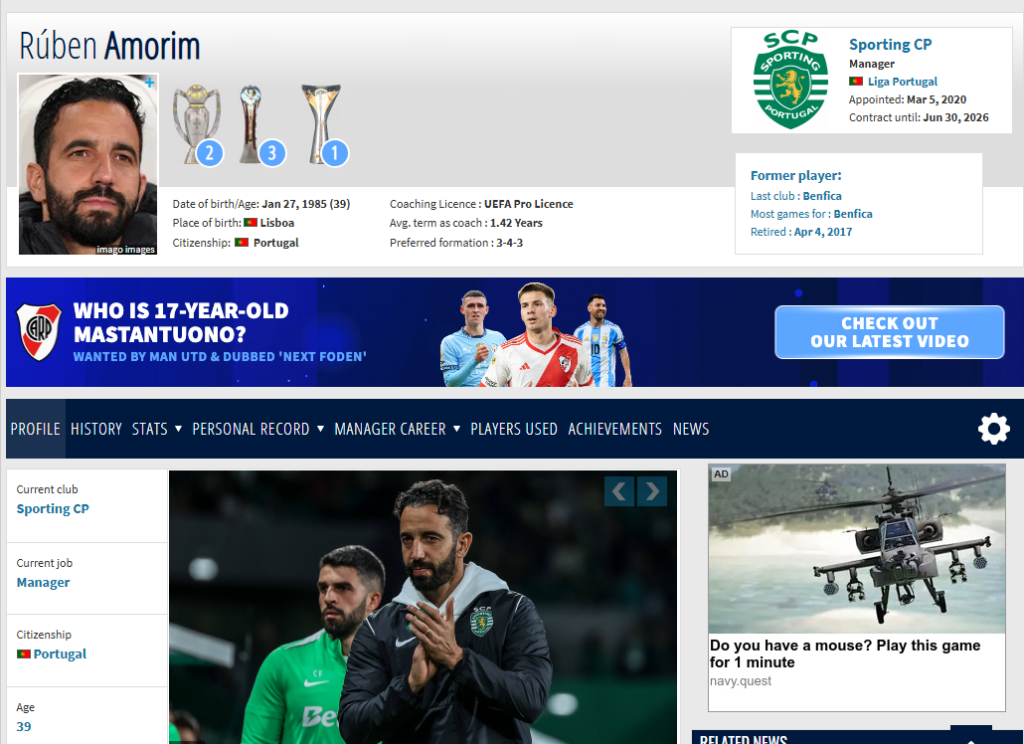The height and width of the screenshot is (744, 1024).
Task: Click the RELATED NEWS heading
Action: tap(744, 739)
